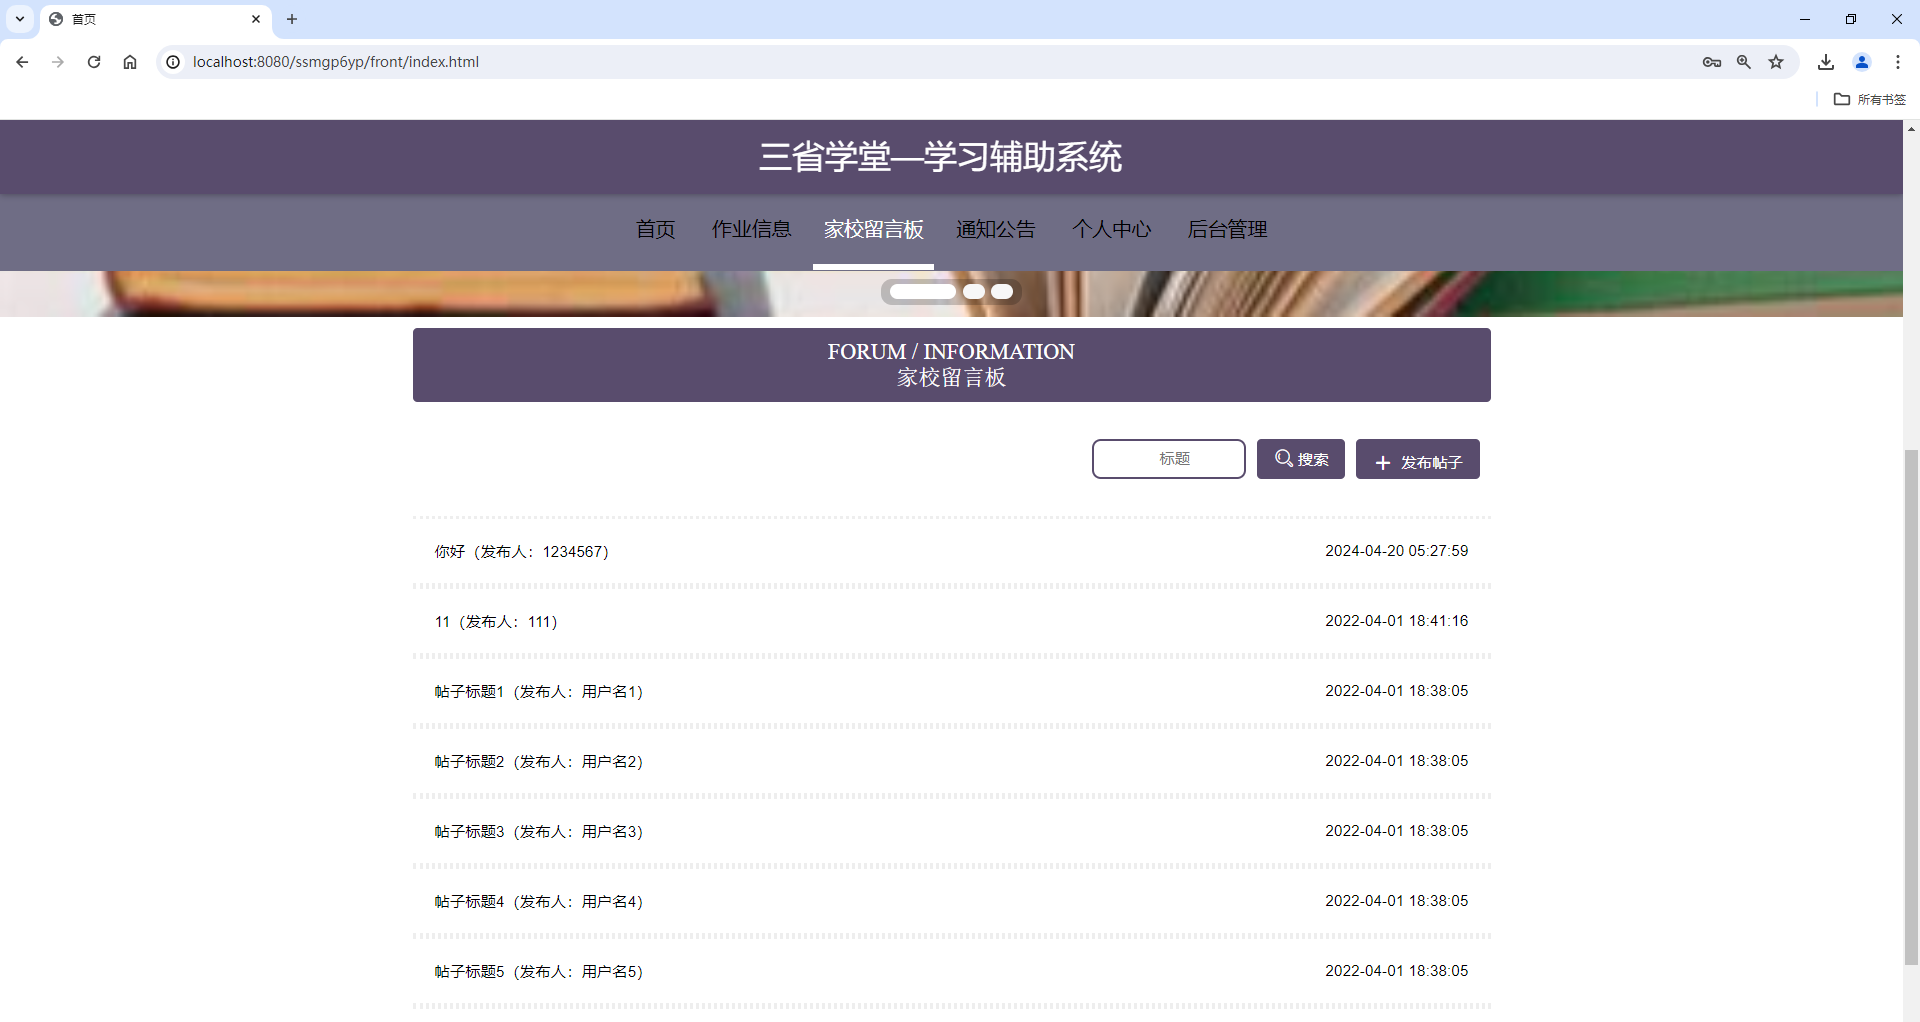
Task: Click the zoom magnifier icon in address bar
Action: pos(1744,62)
